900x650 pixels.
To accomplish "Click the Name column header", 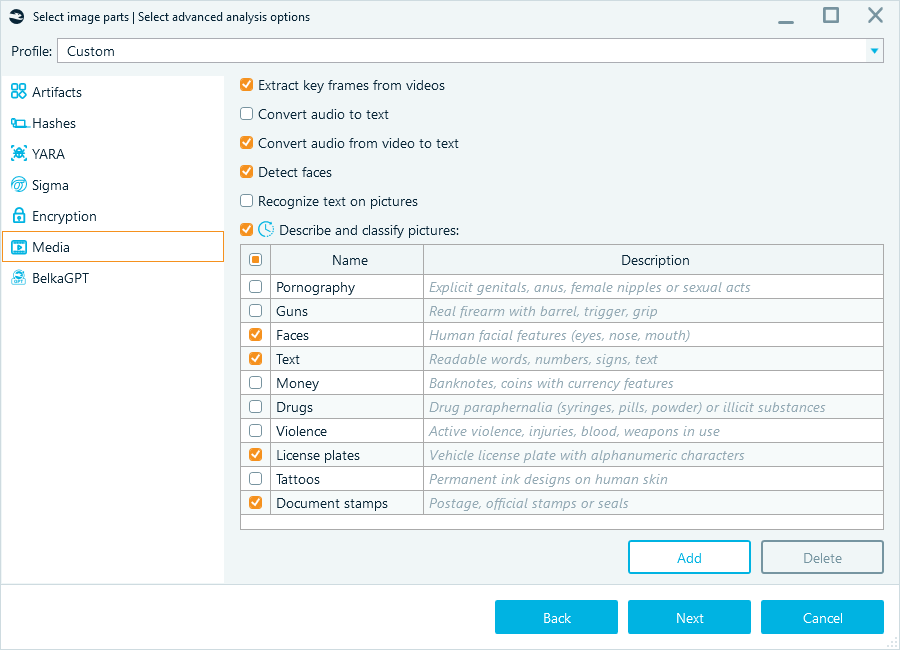I will pos(349,260).
